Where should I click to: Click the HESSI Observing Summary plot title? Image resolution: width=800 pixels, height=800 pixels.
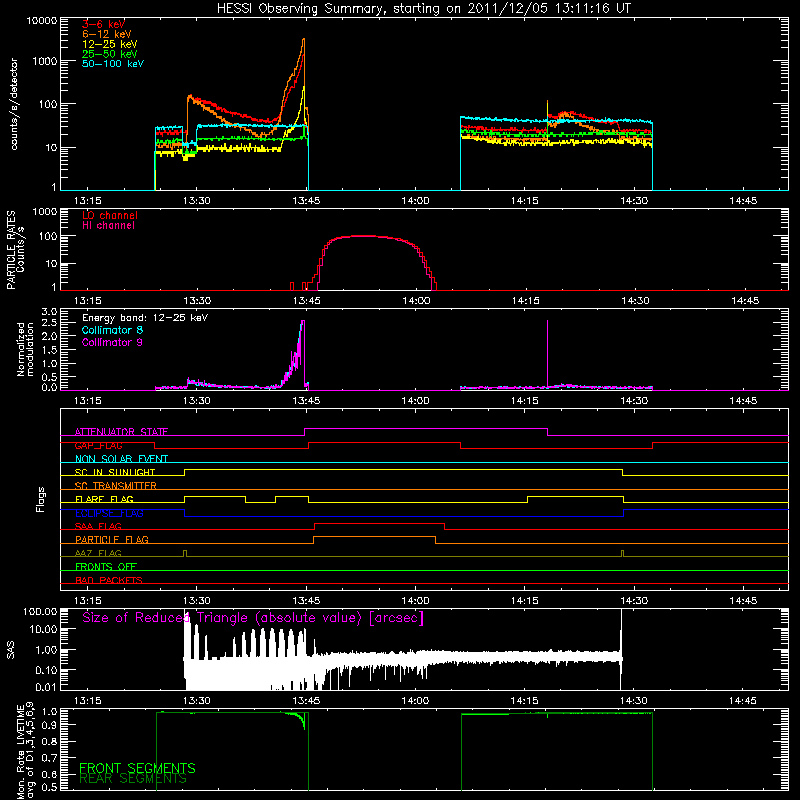click(424, 8)
